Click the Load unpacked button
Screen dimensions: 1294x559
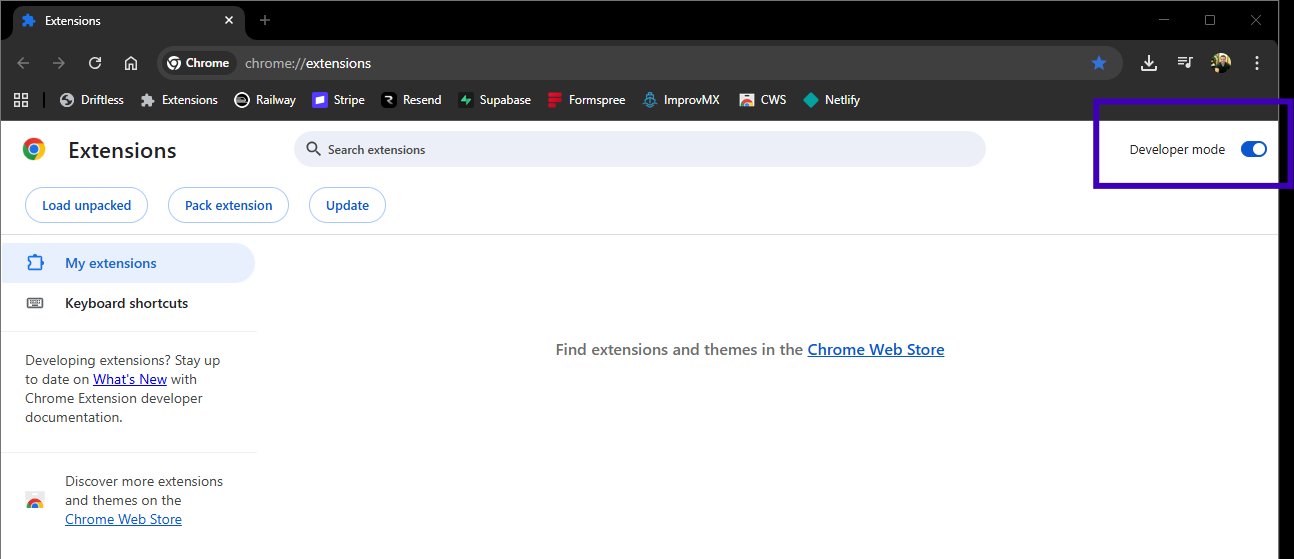tap(86, 205)
